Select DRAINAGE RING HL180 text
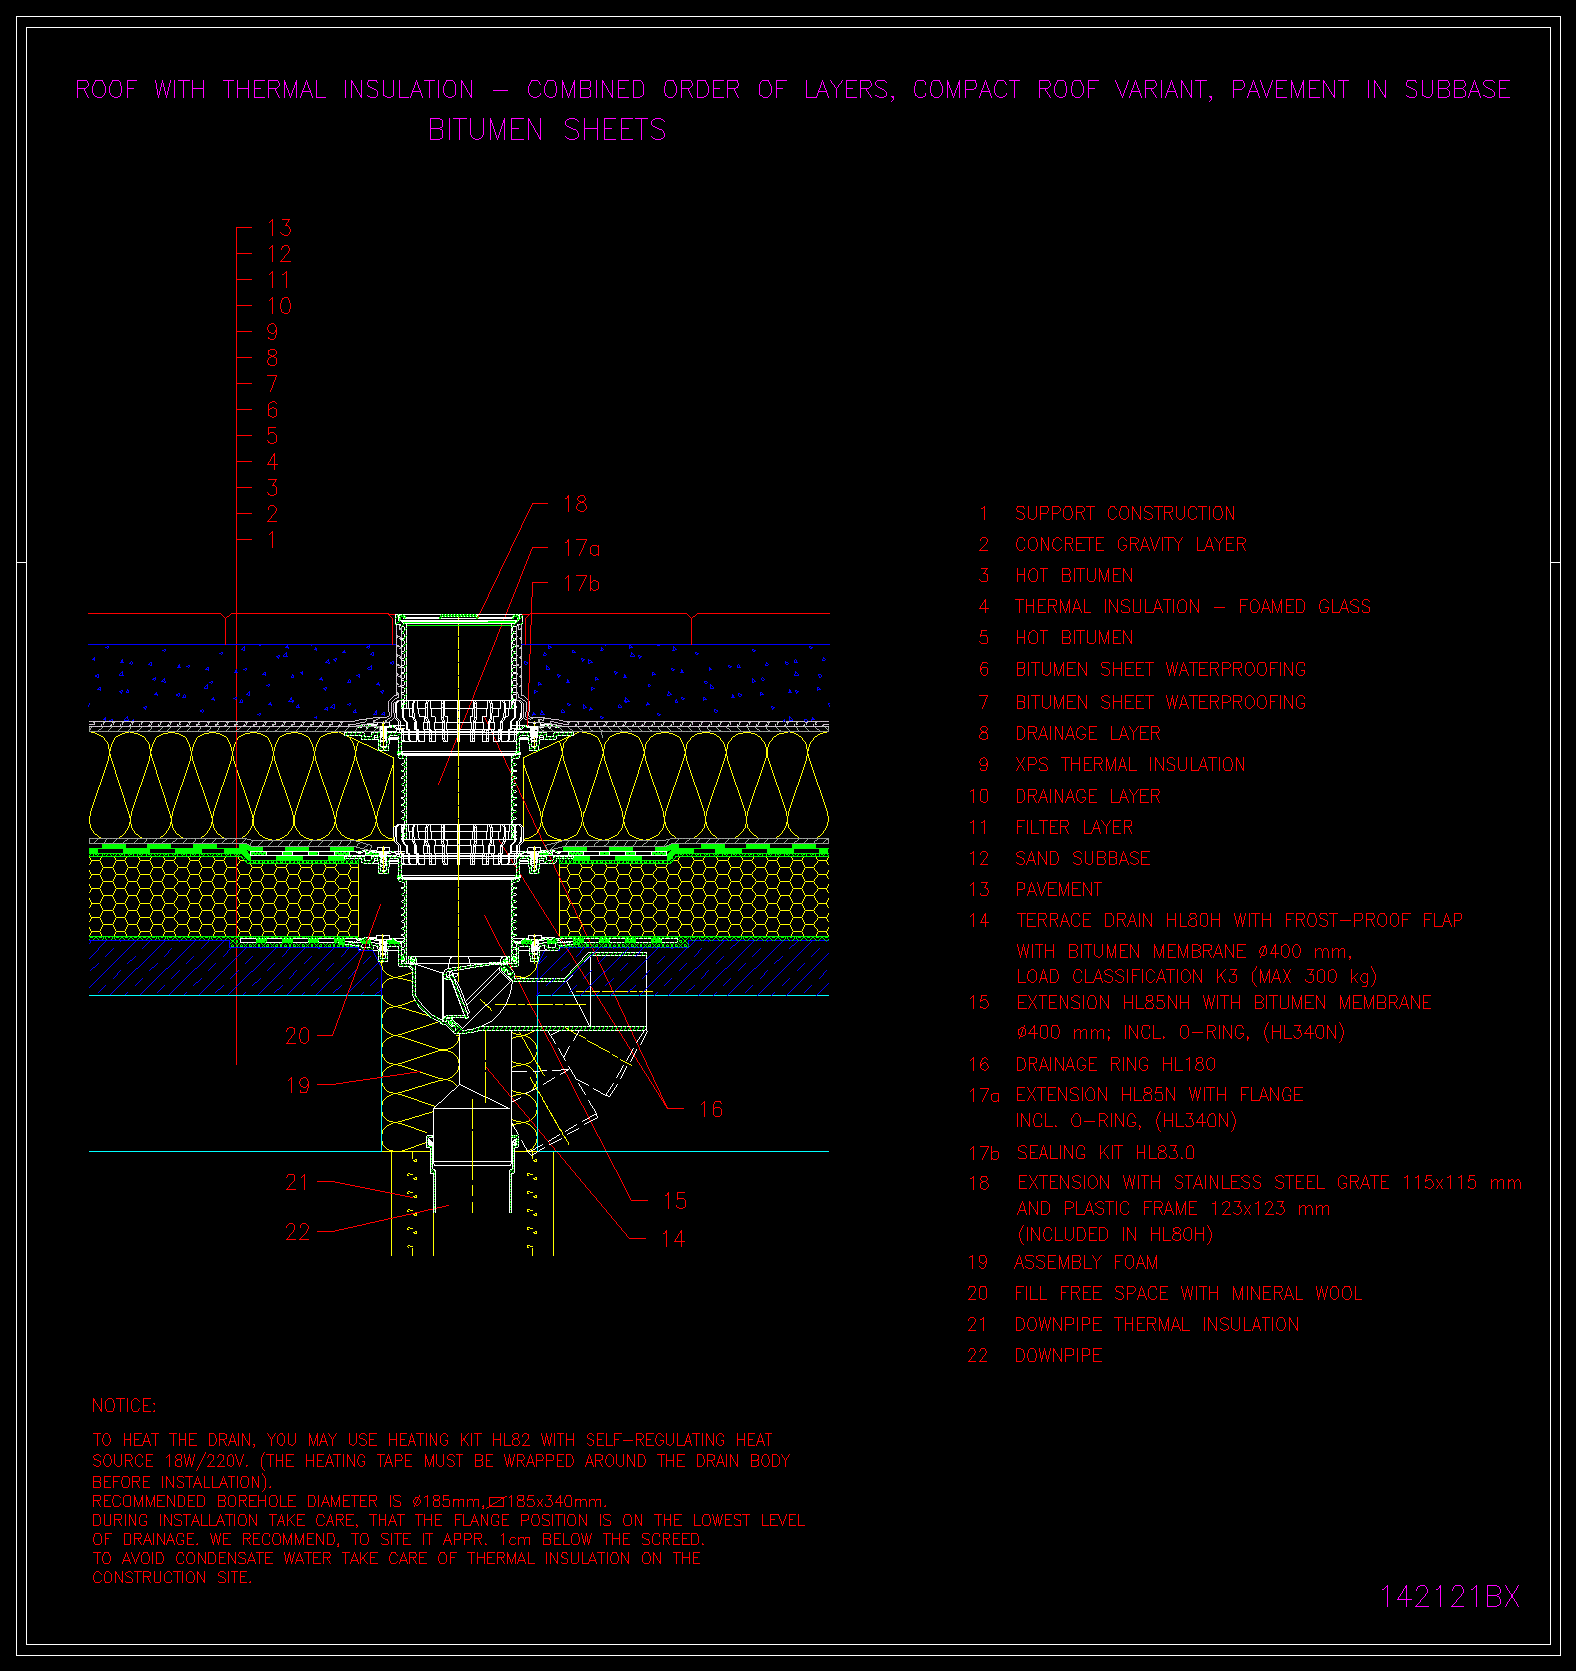1576x1671 pixels. pos(1115,1065)
